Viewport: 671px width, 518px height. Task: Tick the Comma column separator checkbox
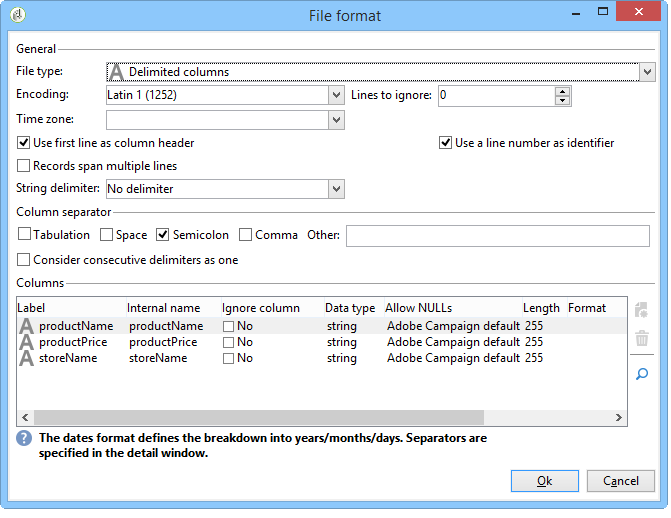coord(245,235)
